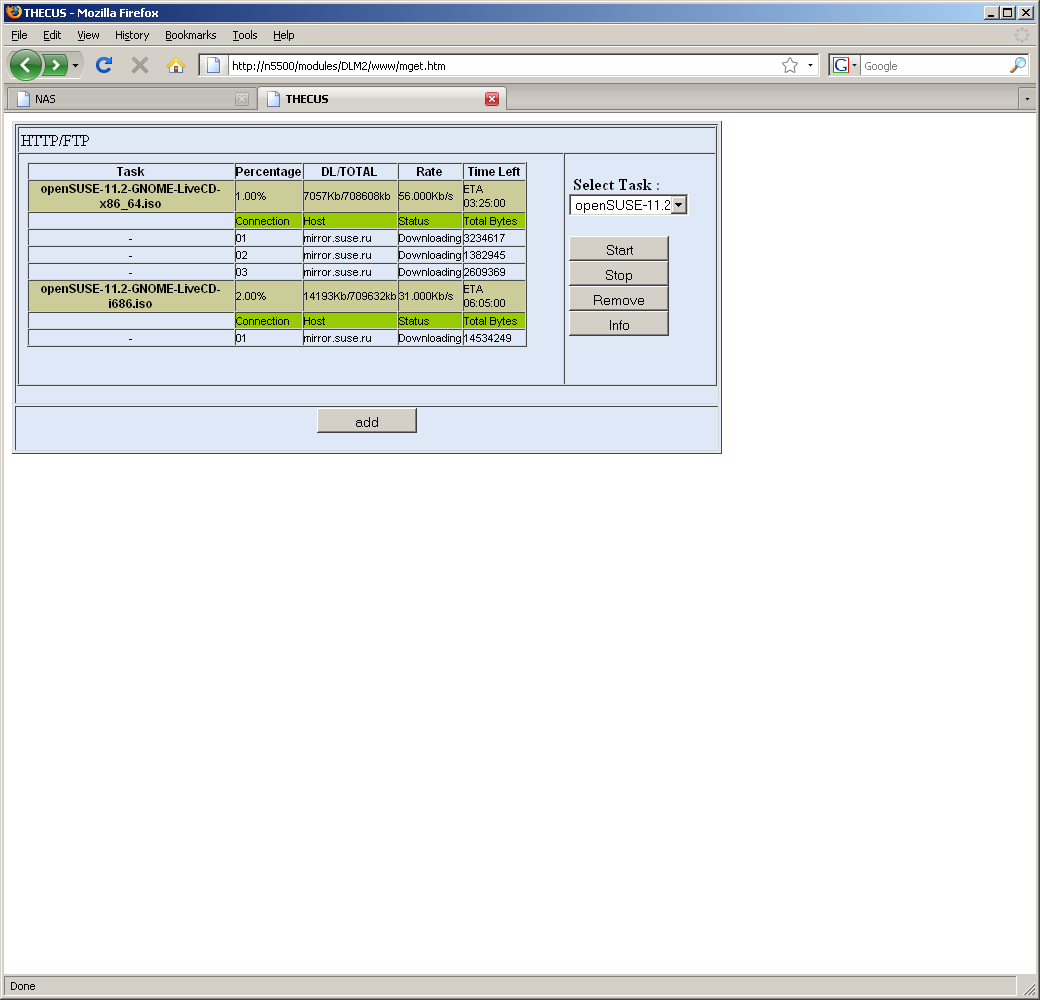The height and width of the screenshot is (1000, 1040).
Task: Click the Rate column header
Action: click(x=429, y=172)
